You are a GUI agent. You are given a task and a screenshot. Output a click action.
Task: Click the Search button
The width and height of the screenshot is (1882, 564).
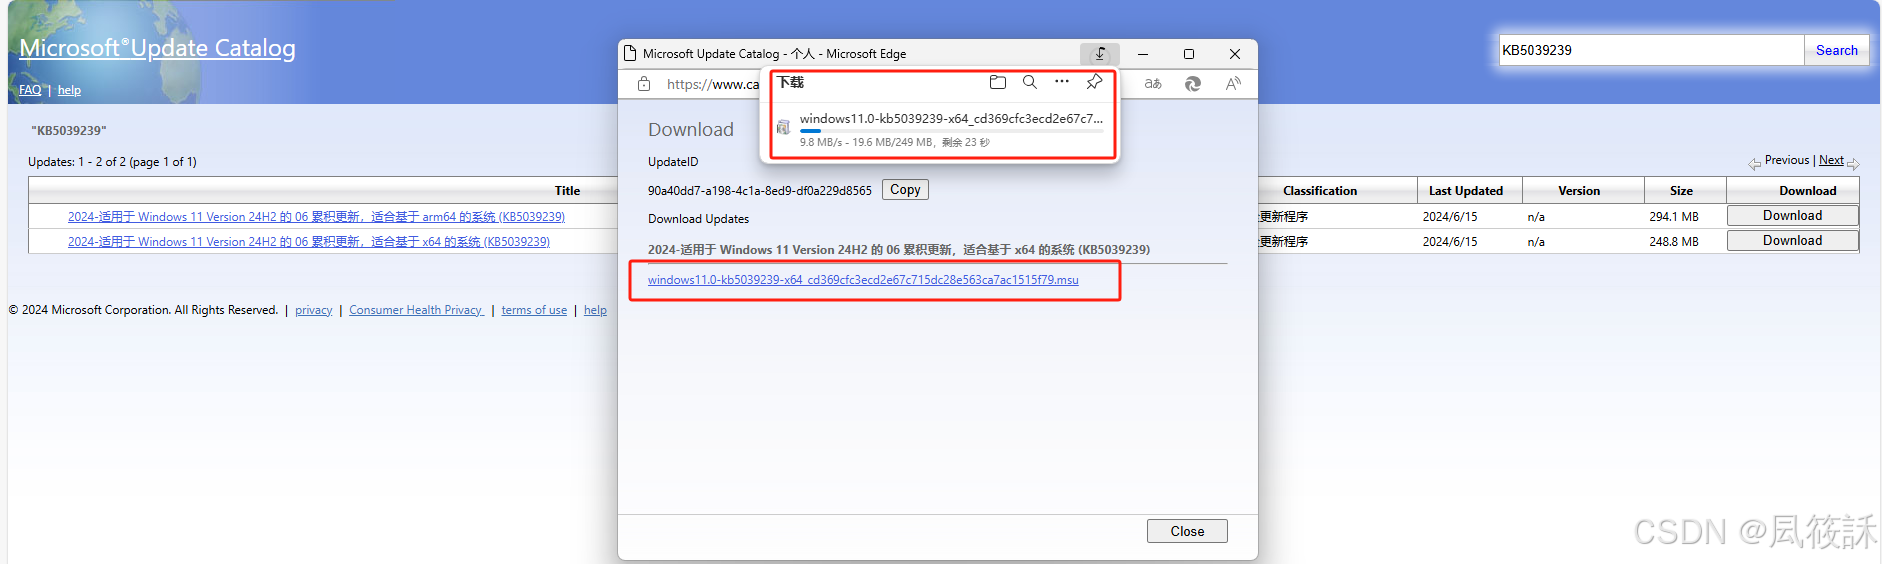(1836, 50)
